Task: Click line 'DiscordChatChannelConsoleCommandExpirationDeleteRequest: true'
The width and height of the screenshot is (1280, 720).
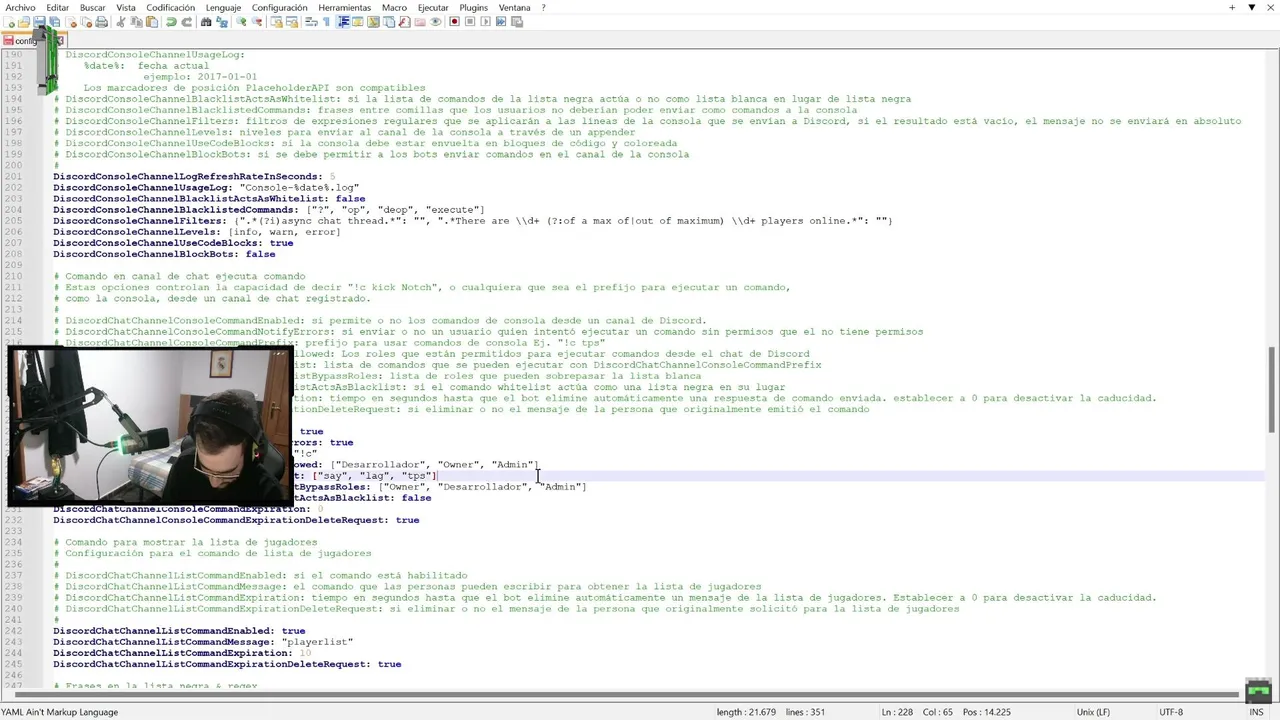Action: point(236,520)
